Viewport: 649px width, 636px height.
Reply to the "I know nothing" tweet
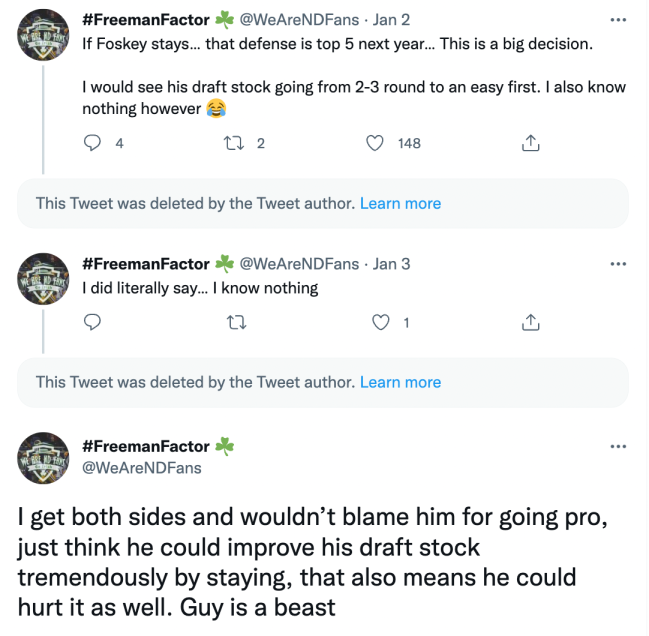[x=93, y=322]
